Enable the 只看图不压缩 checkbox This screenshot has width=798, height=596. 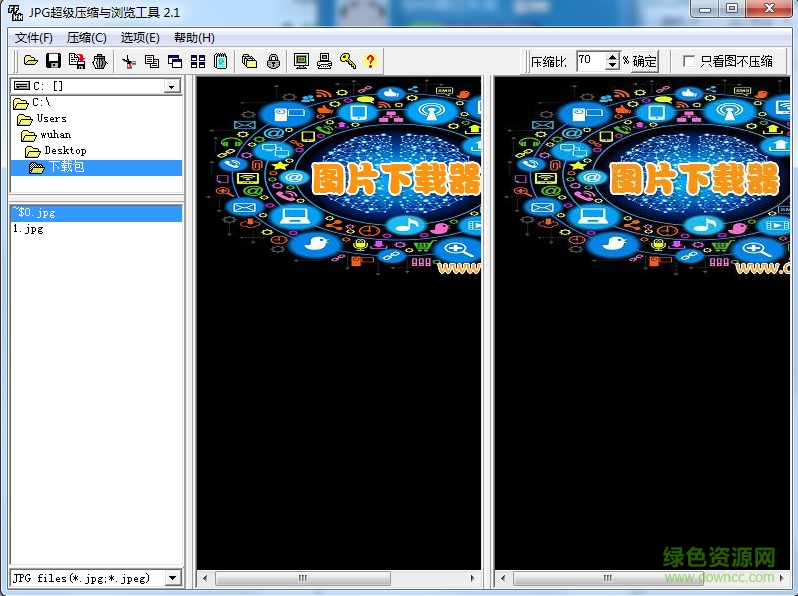(688, 62)
